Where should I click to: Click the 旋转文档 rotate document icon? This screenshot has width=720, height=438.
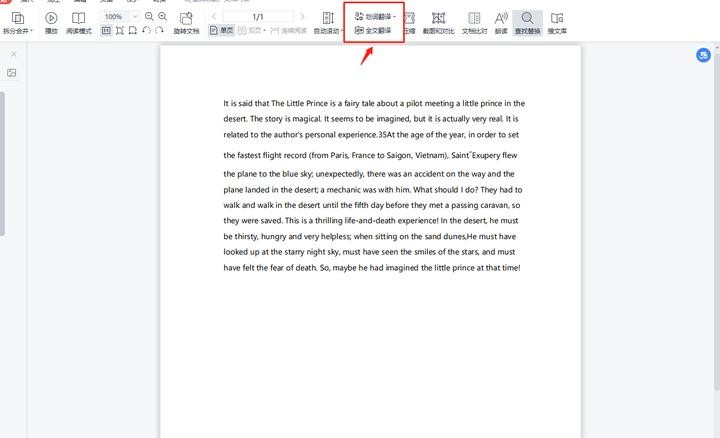pyautogui.click(x=185, y=22)
